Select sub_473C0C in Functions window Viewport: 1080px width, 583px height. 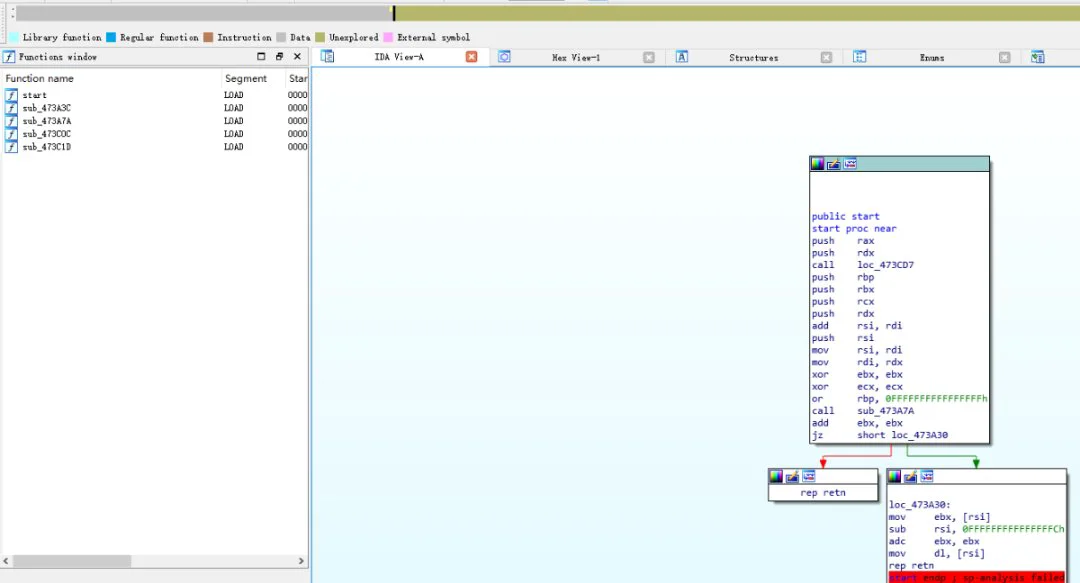click(x=155, y=134)
